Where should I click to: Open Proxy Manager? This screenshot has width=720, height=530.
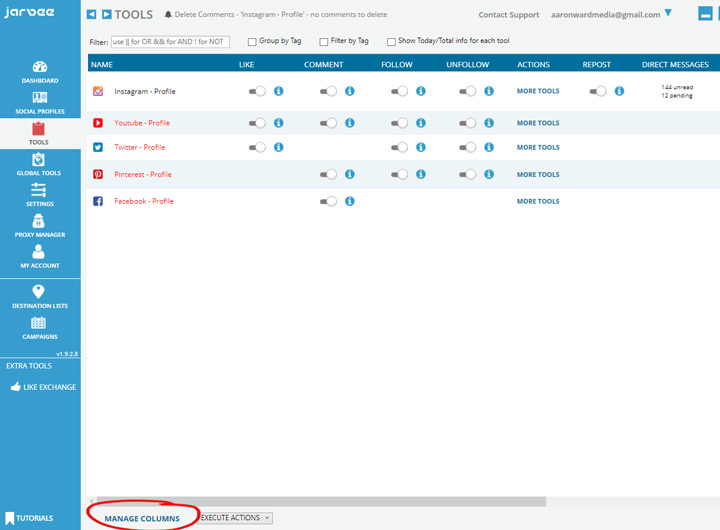(x=39, y=226)
